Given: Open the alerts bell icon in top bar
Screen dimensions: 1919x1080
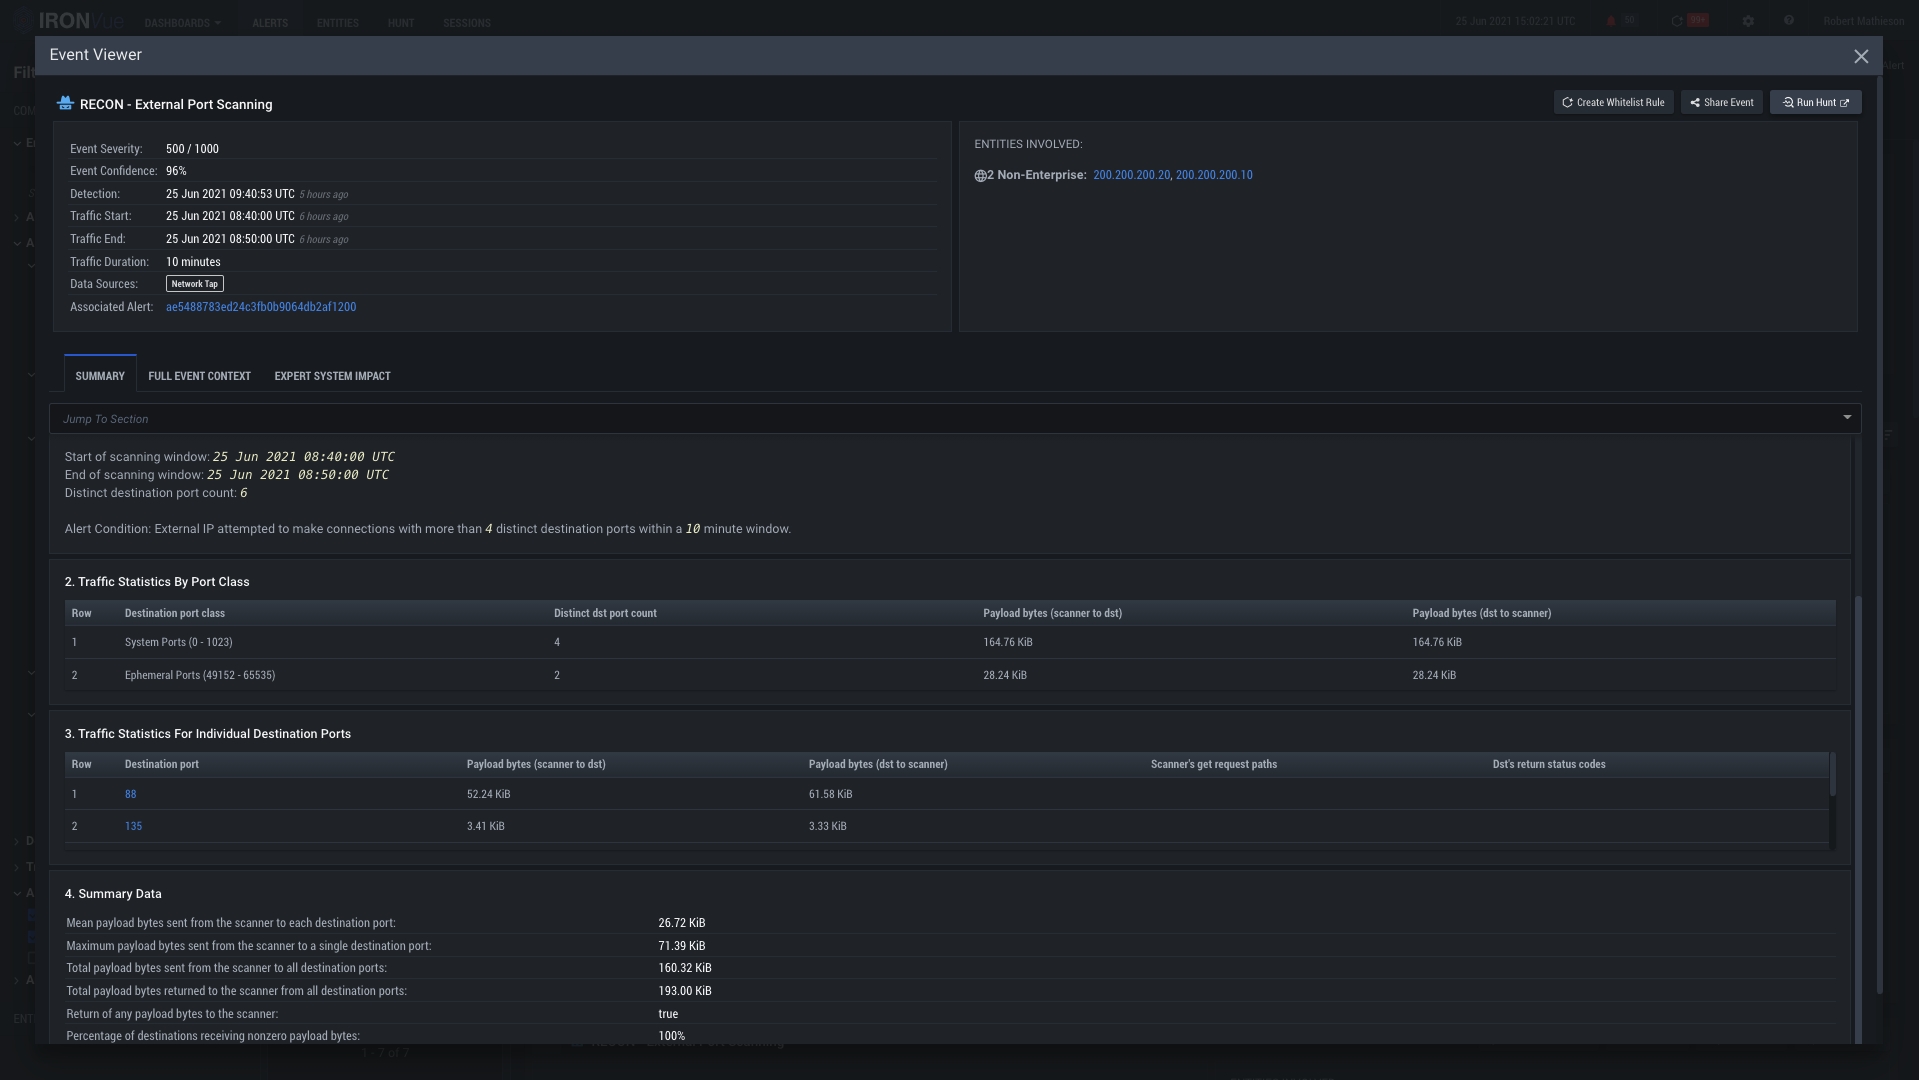Looking at the screenshot, I should [x=1611, y=21].
